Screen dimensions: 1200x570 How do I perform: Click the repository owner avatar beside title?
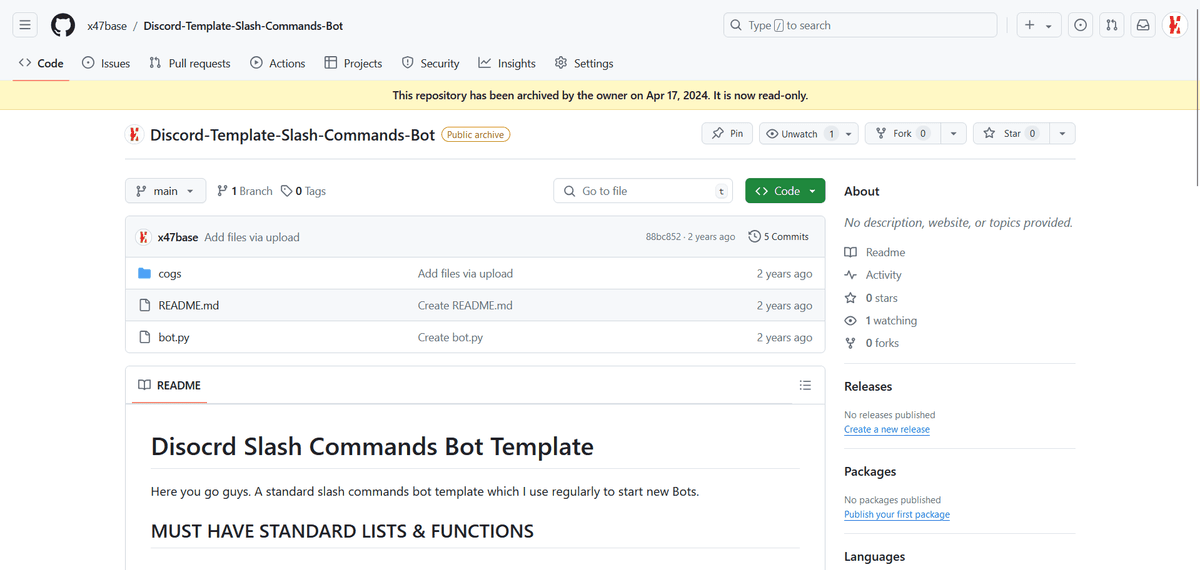coord(134,134)
